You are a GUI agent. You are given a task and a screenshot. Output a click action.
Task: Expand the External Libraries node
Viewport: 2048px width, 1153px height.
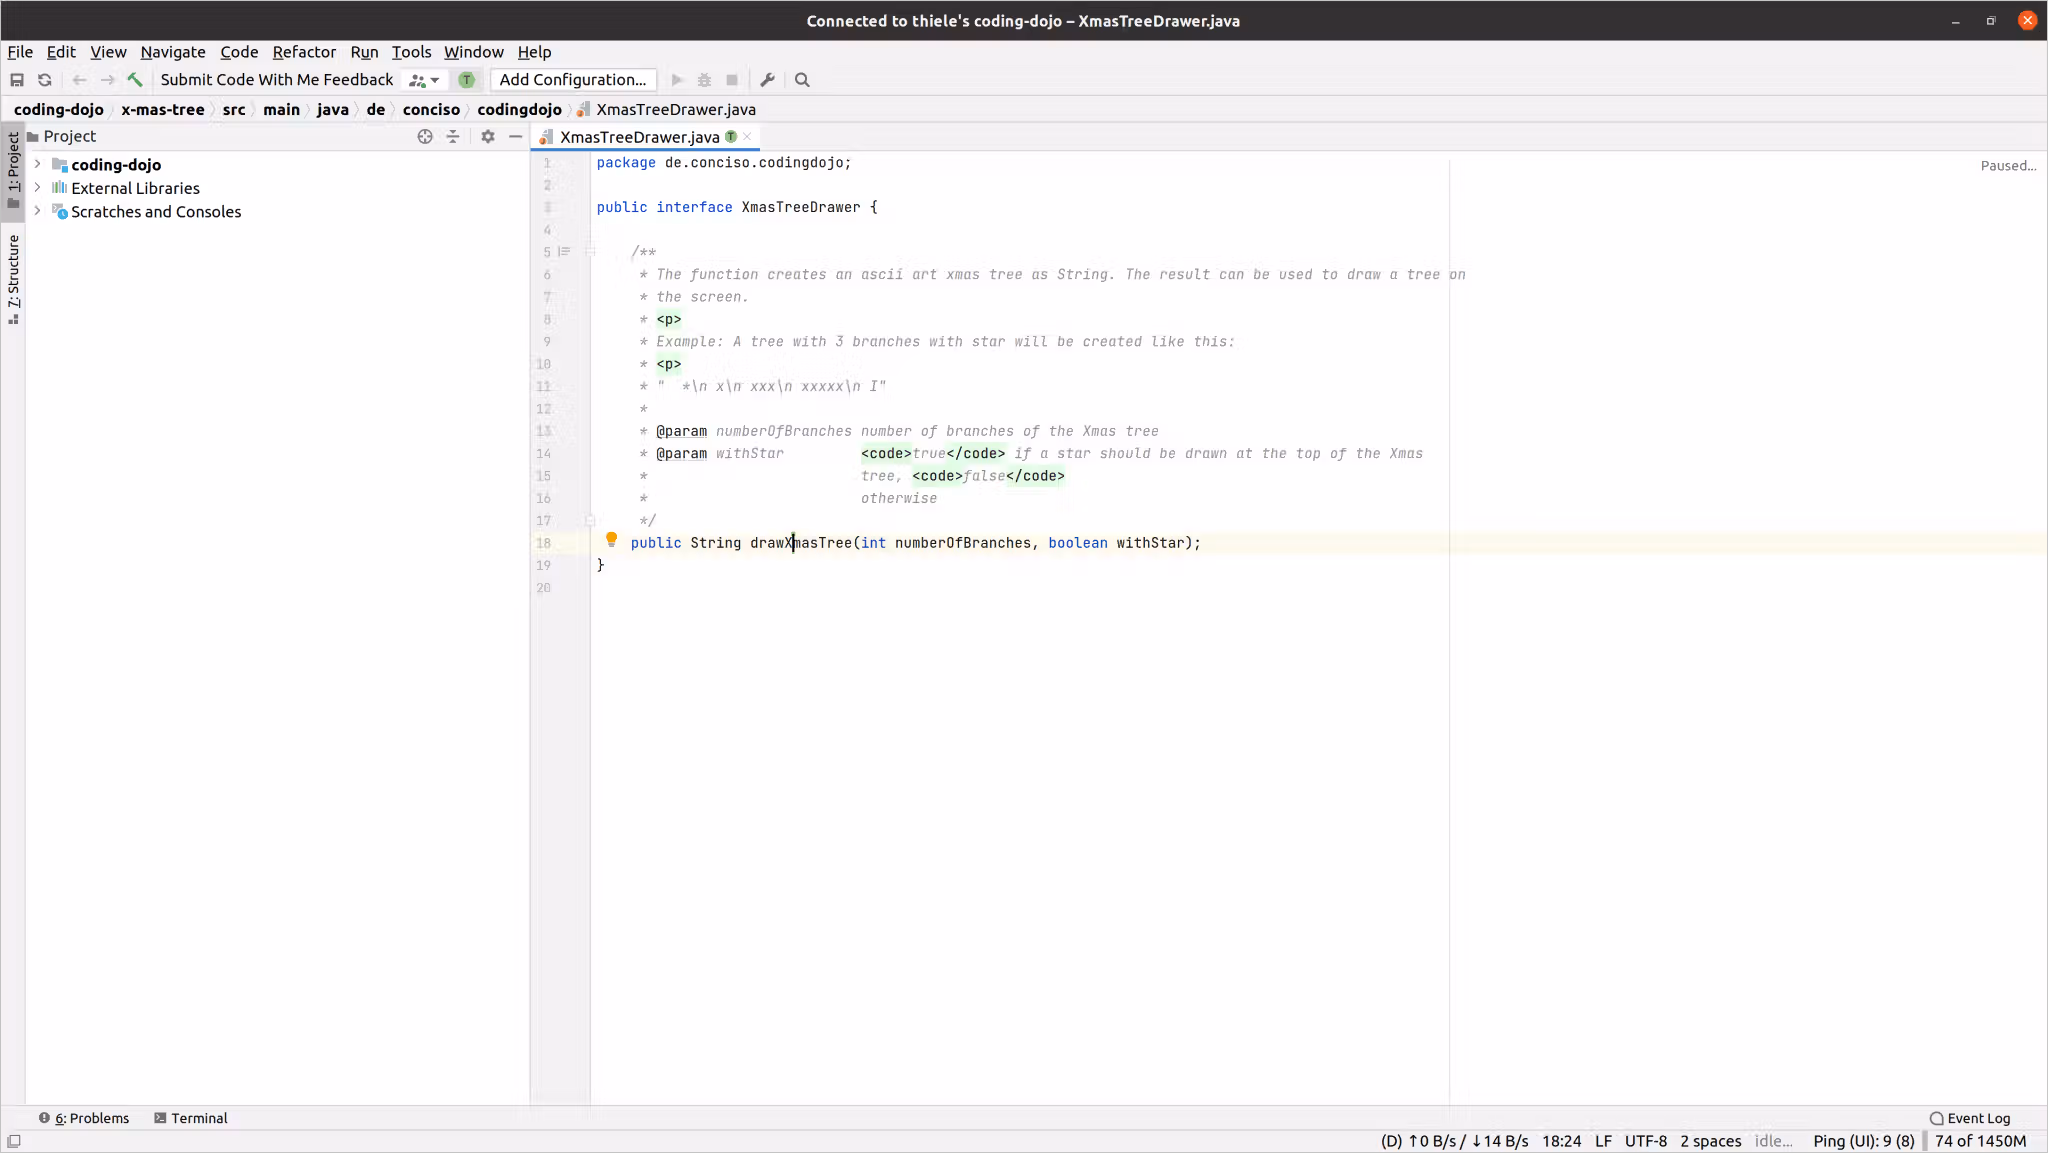38,188
